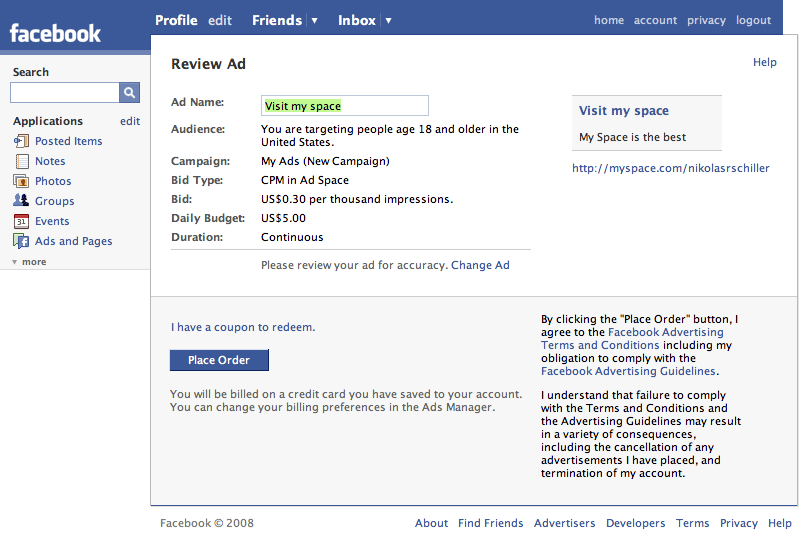Click the US$5.00 daily budget value
800x539 pixels.
(x=283, y=218)
